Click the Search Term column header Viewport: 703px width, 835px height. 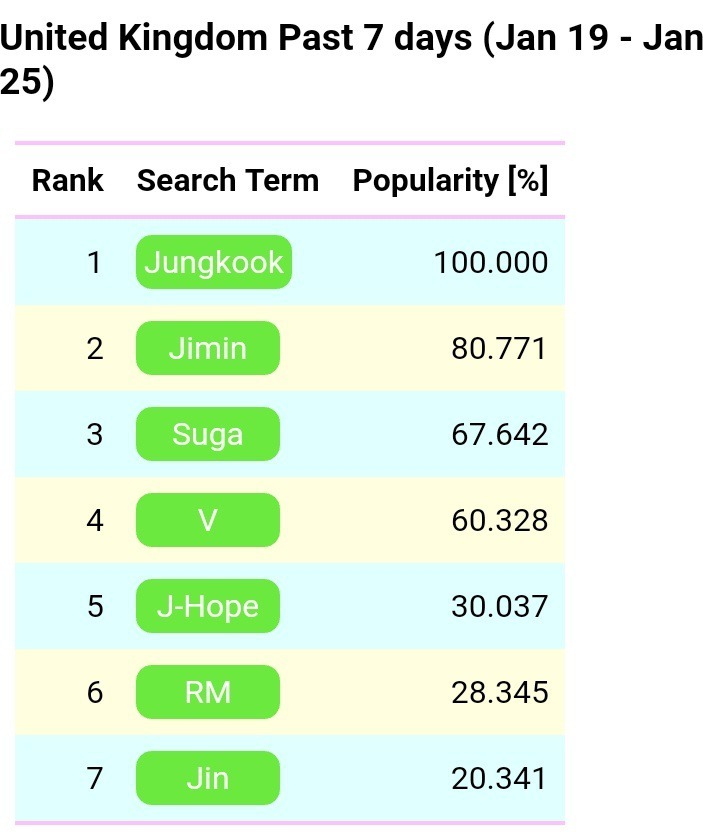[x=228, y=181]
